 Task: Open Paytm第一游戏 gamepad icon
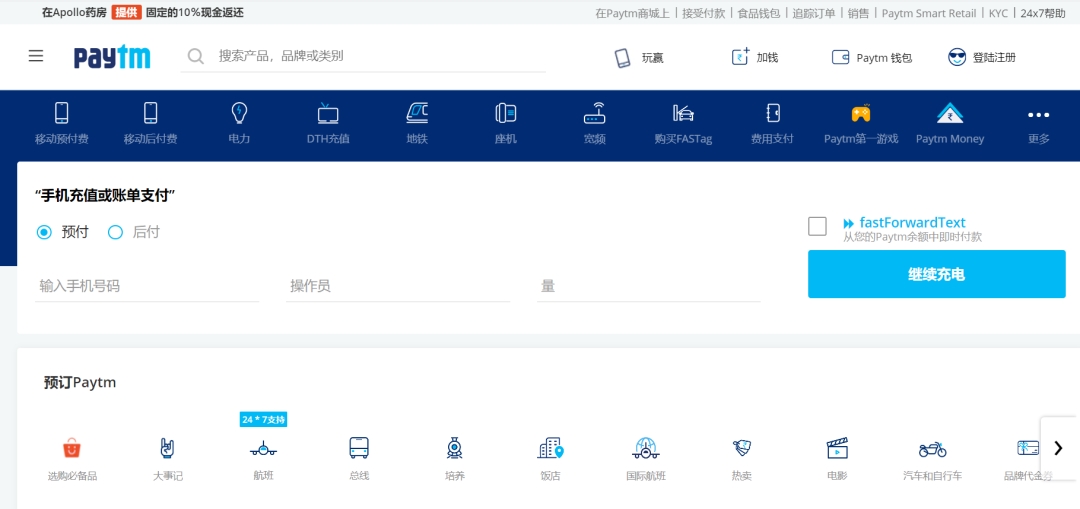(861, 113)
